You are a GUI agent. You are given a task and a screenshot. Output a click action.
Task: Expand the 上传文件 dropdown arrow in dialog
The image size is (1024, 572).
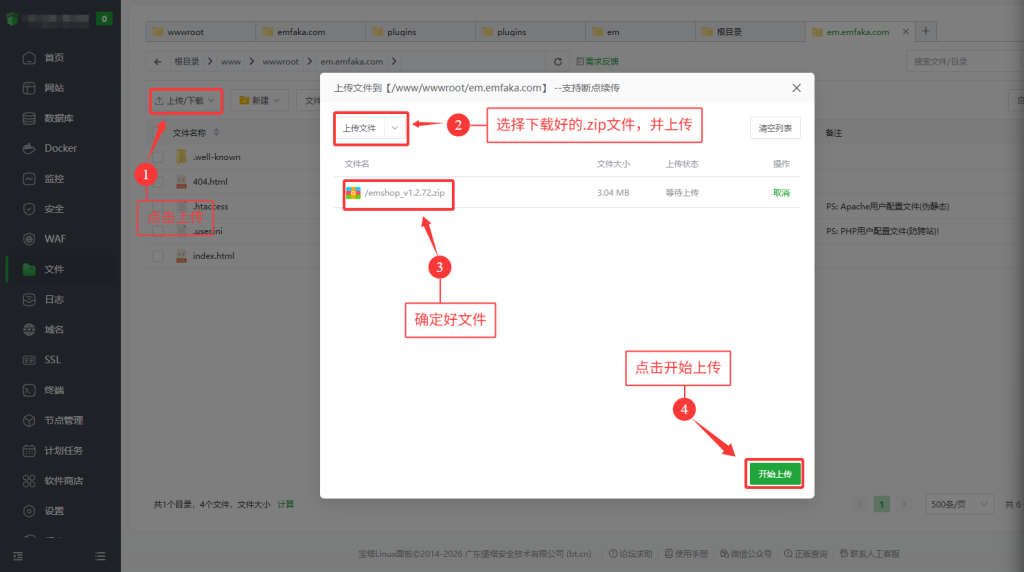(394, 128)
